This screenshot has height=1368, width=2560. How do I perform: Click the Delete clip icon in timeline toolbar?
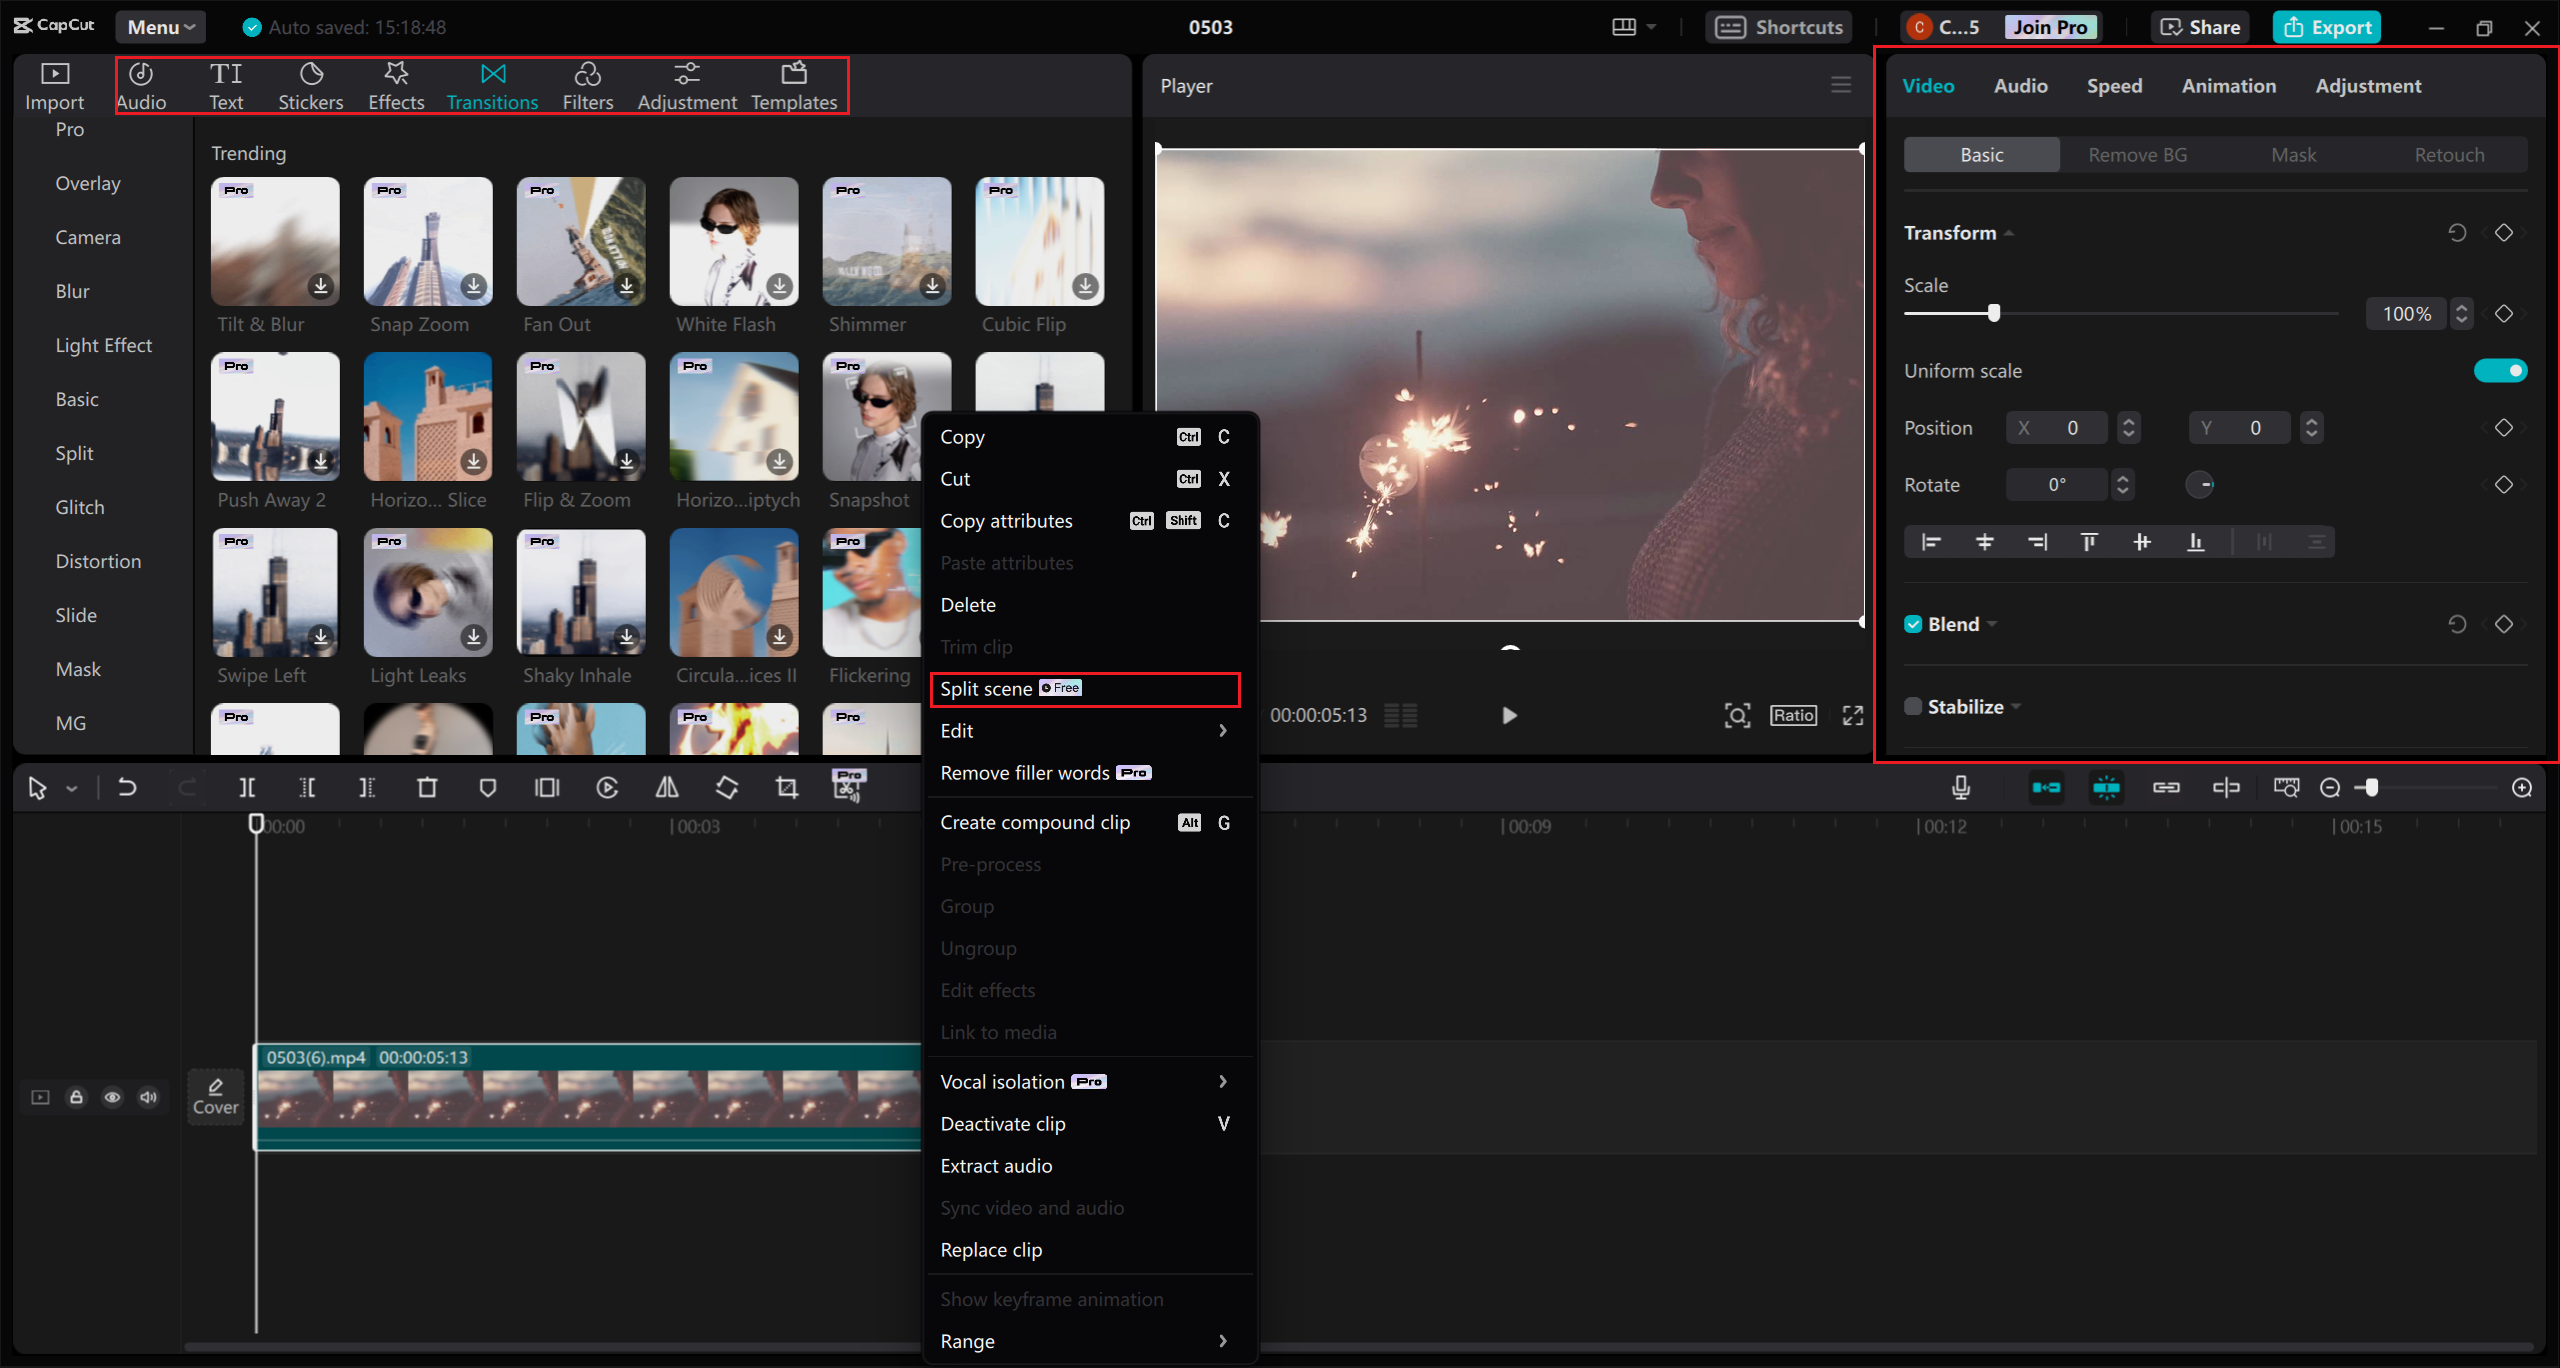427,787
